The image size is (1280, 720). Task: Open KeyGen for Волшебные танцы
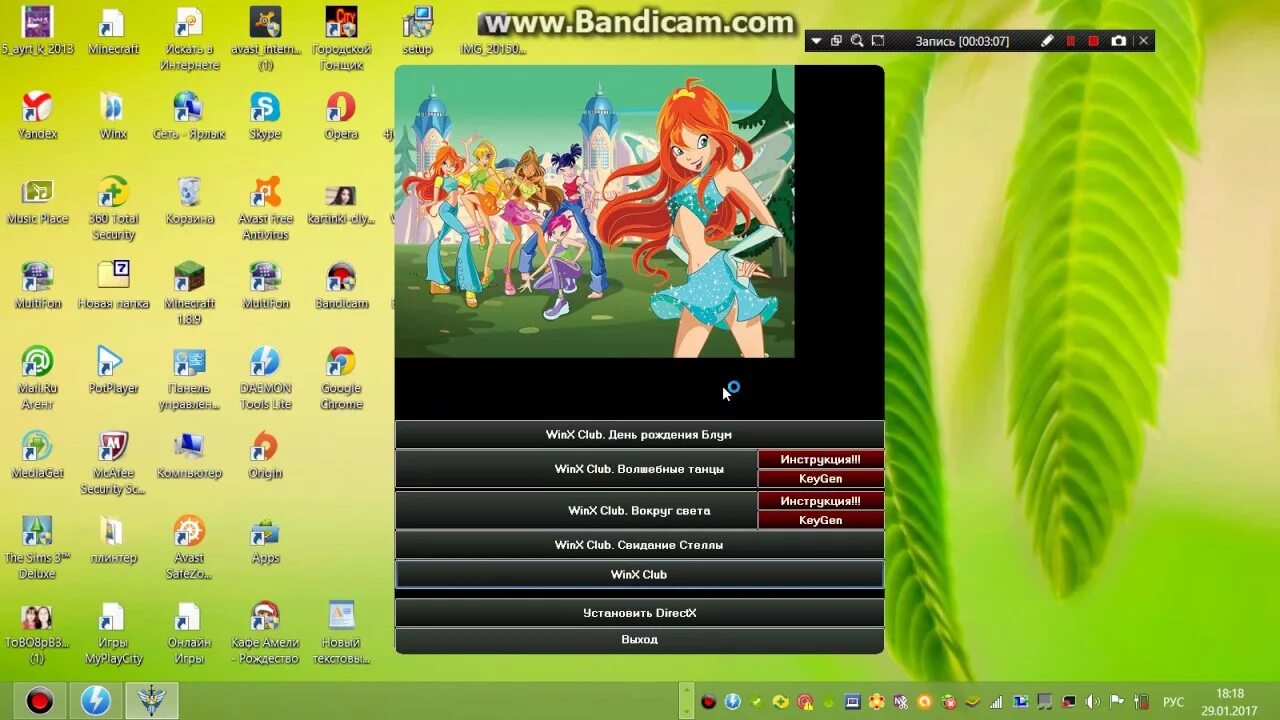821,479
